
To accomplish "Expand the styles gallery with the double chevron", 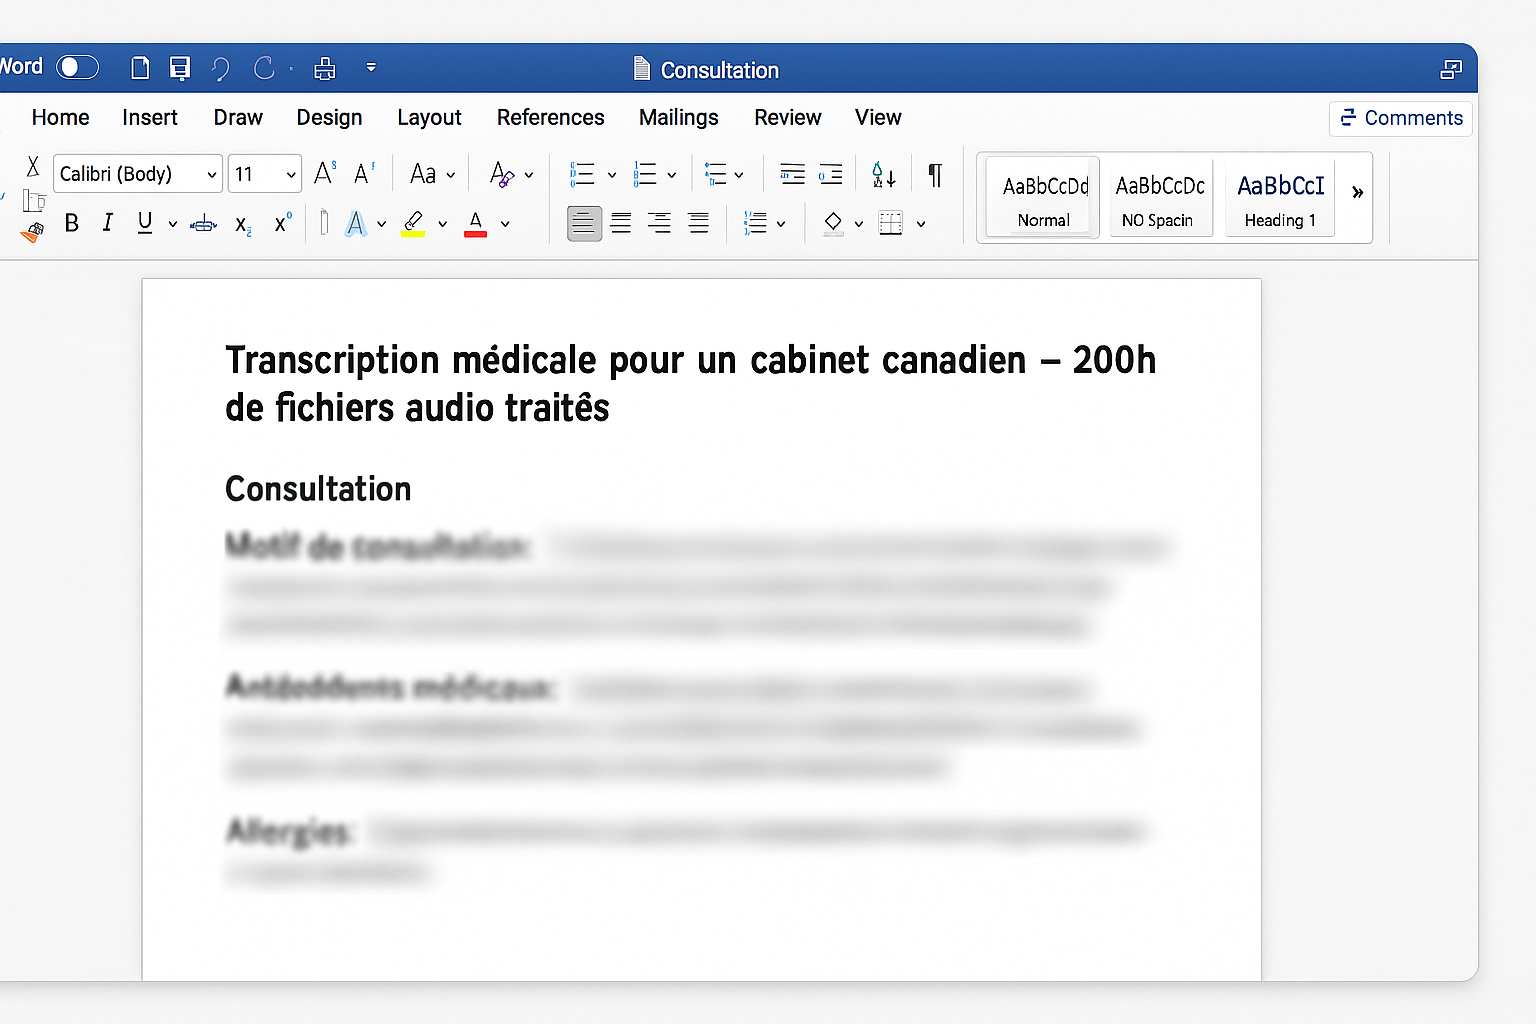I will [1357, 193].
